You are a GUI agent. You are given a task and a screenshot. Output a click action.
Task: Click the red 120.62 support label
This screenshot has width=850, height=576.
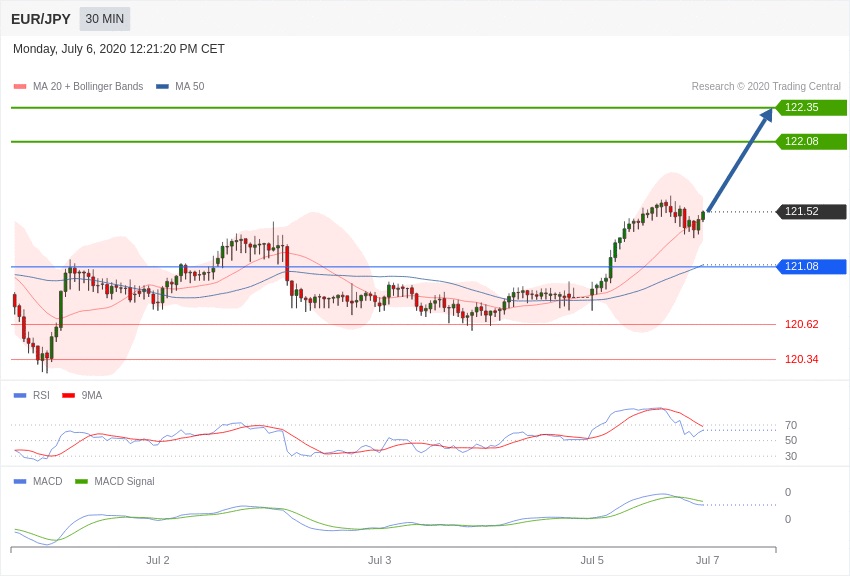[x=801, y=324]
